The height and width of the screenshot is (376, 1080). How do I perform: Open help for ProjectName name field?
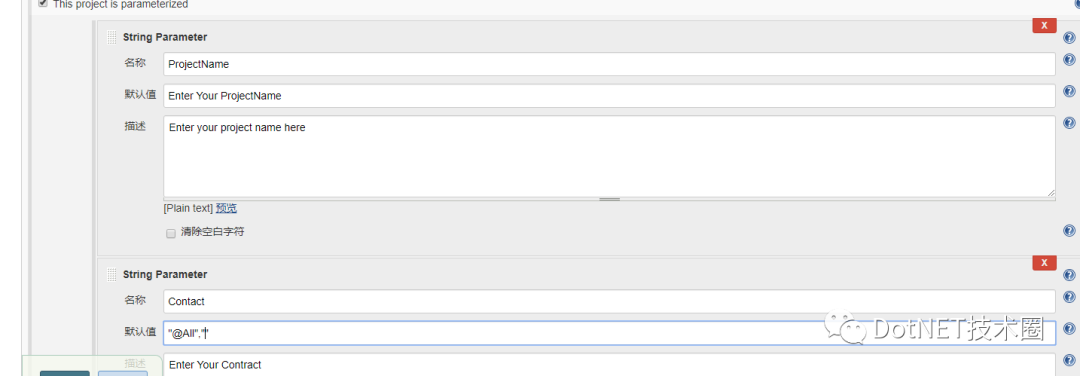[x=1069, y=60]
